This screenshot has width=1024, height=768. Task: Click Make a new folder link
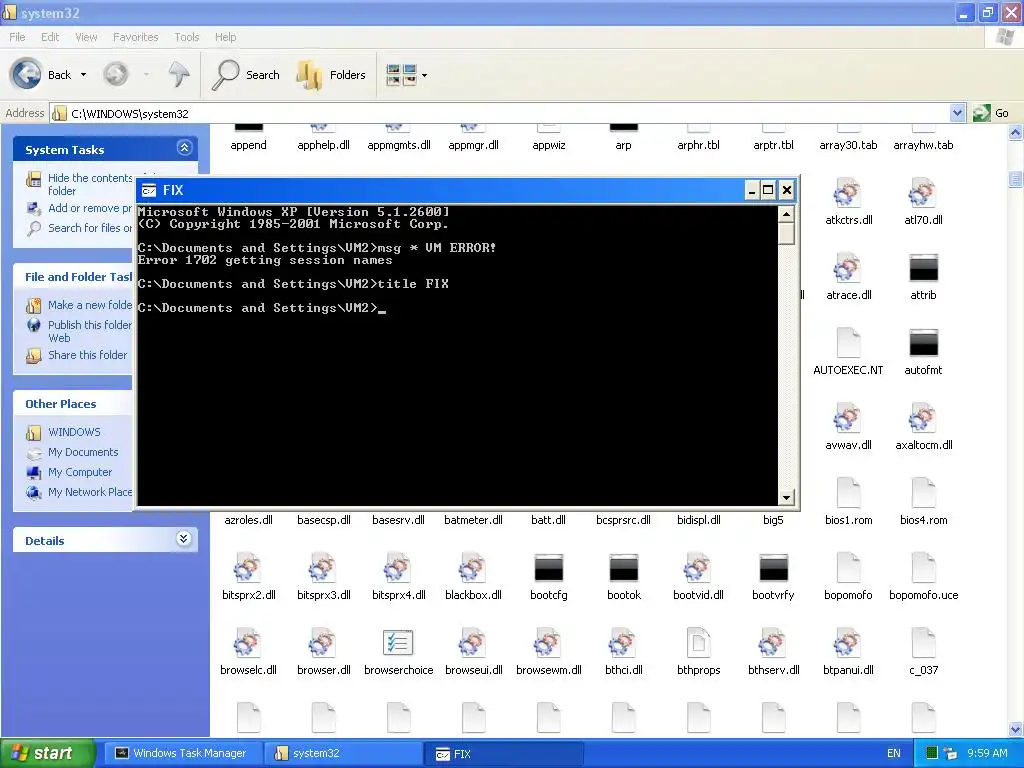(90, 305)
